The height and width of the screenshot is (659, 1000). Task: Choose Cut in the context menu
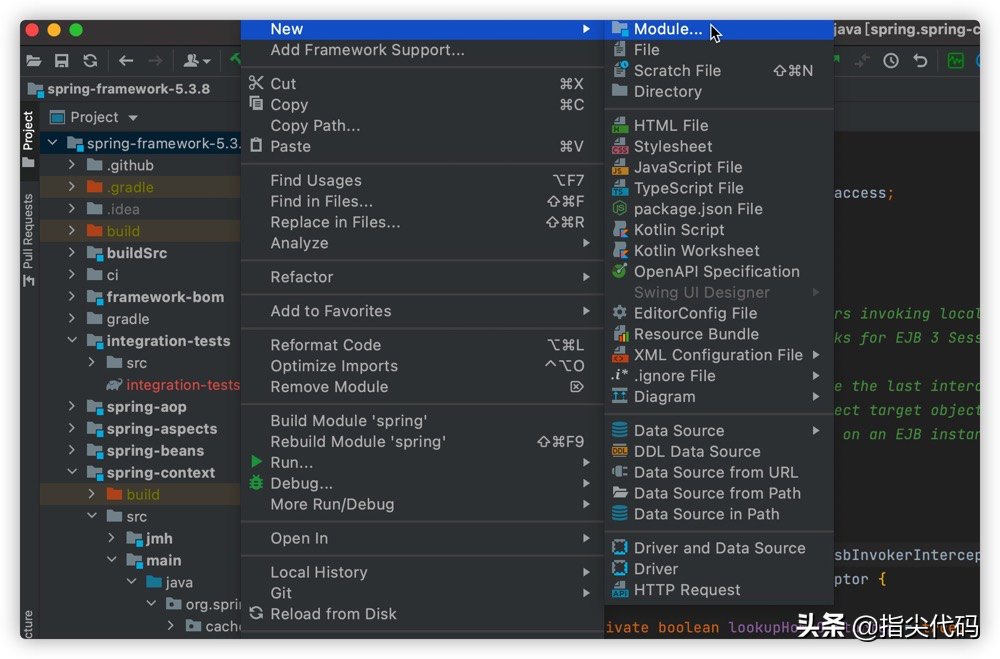[422, 84]
